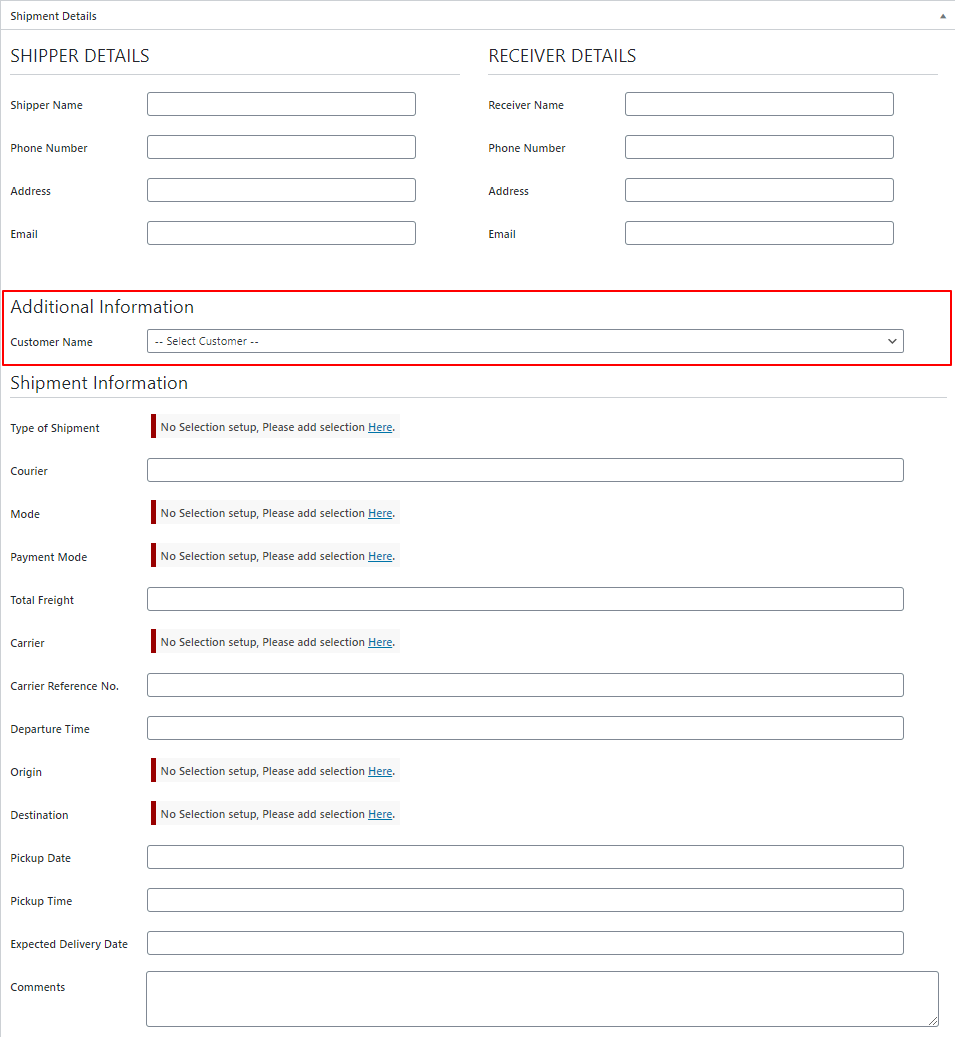Follow the Carrier setup Here link
Screen dimensions: 955x1037
pyautogui.click(x=380, y=642)
